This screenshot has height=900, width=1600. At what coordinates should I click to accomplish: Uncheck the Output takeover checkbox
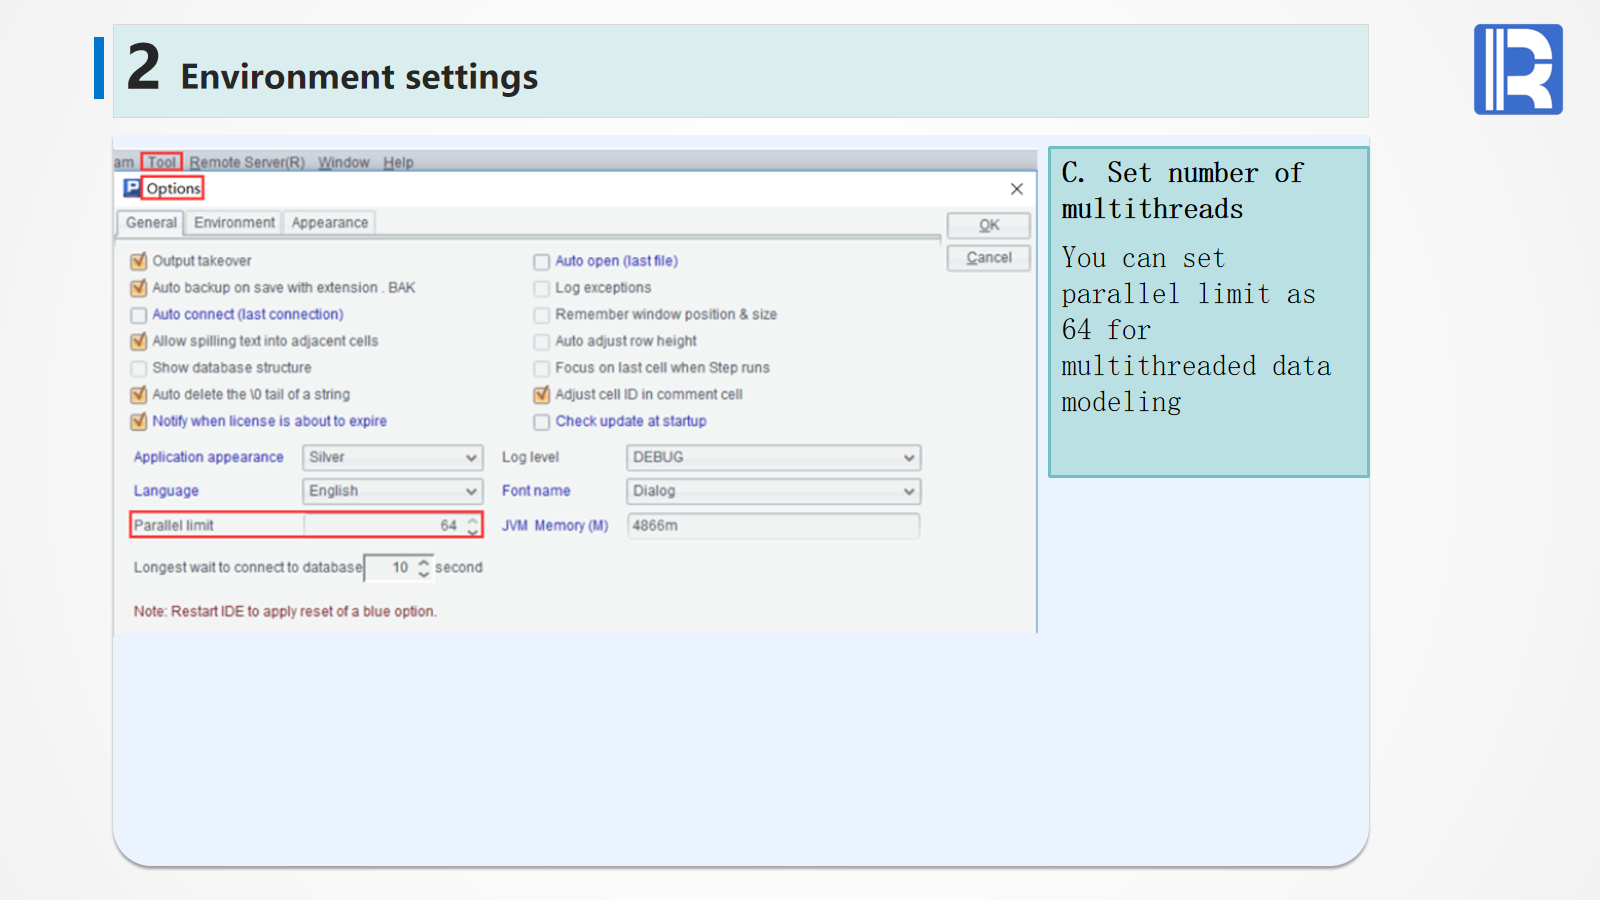point(139,262)
